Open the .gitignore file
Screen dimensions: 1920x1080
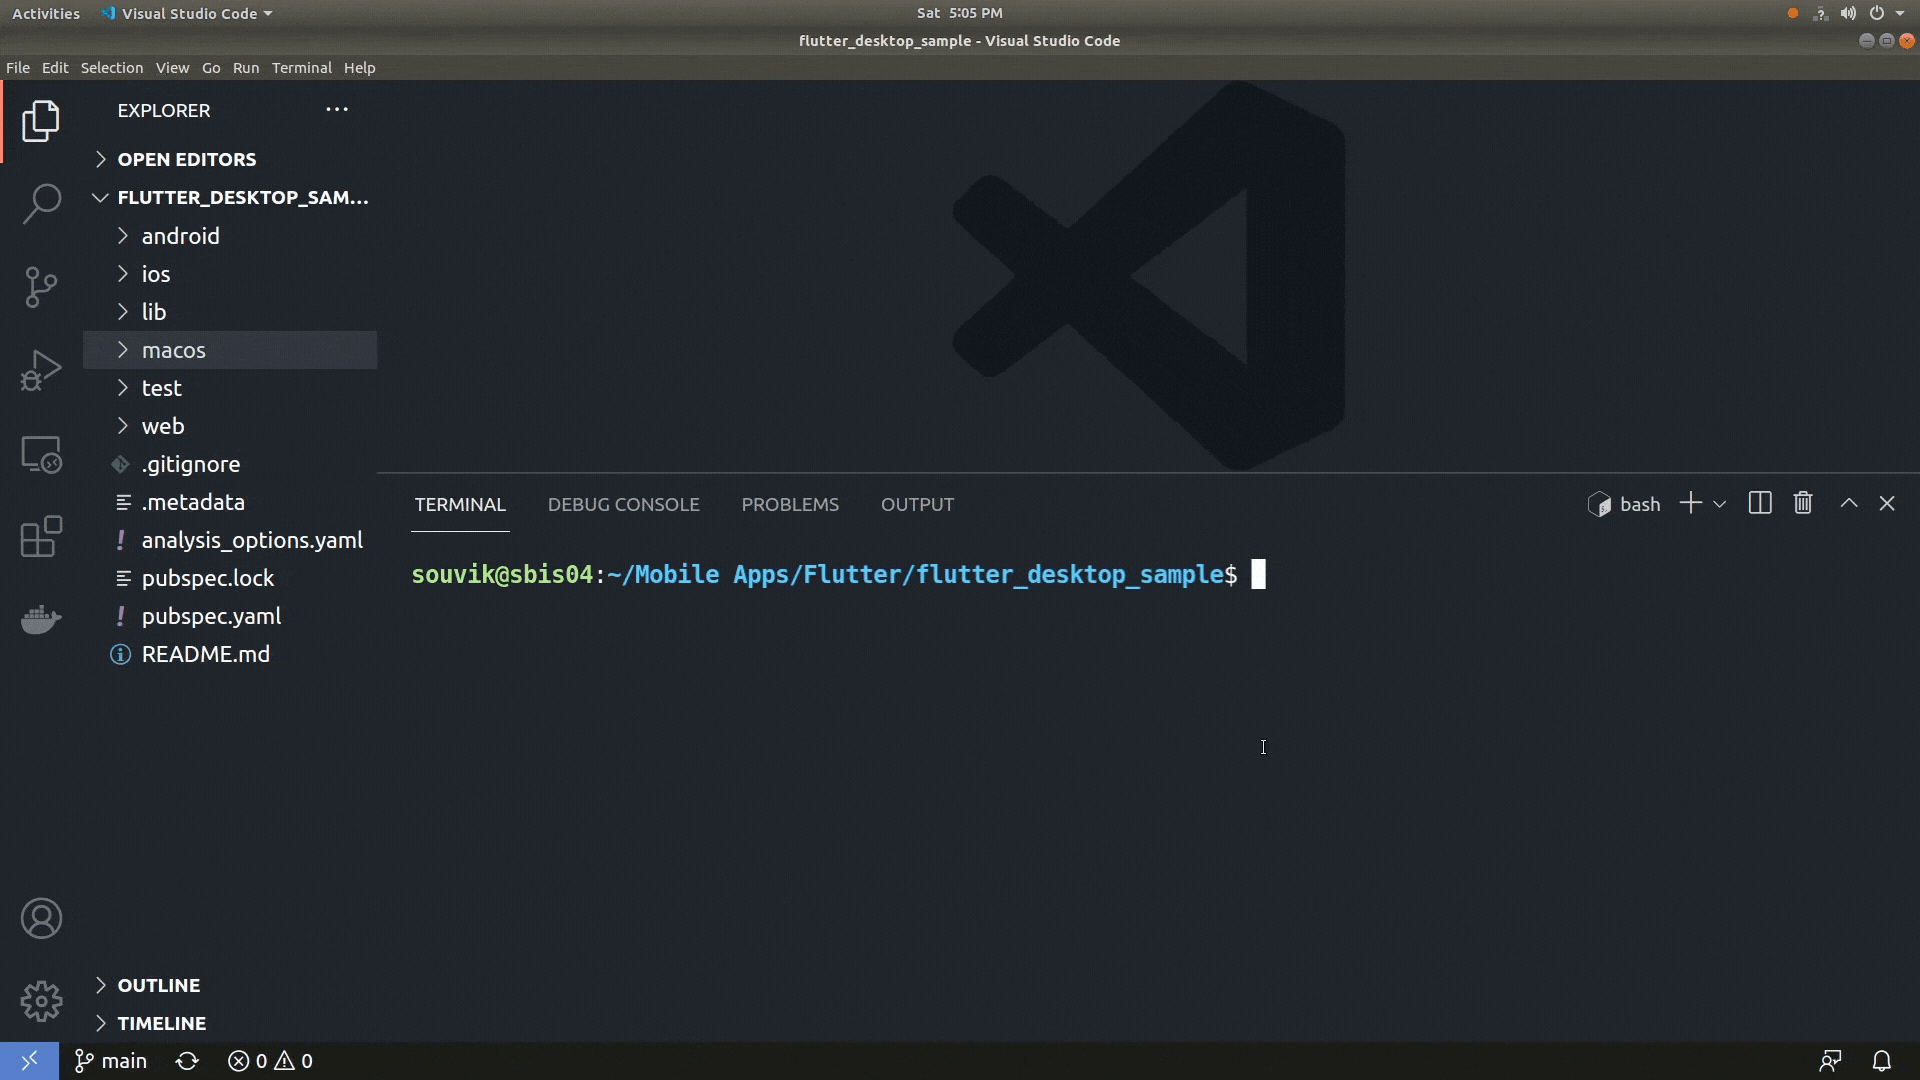230,464
